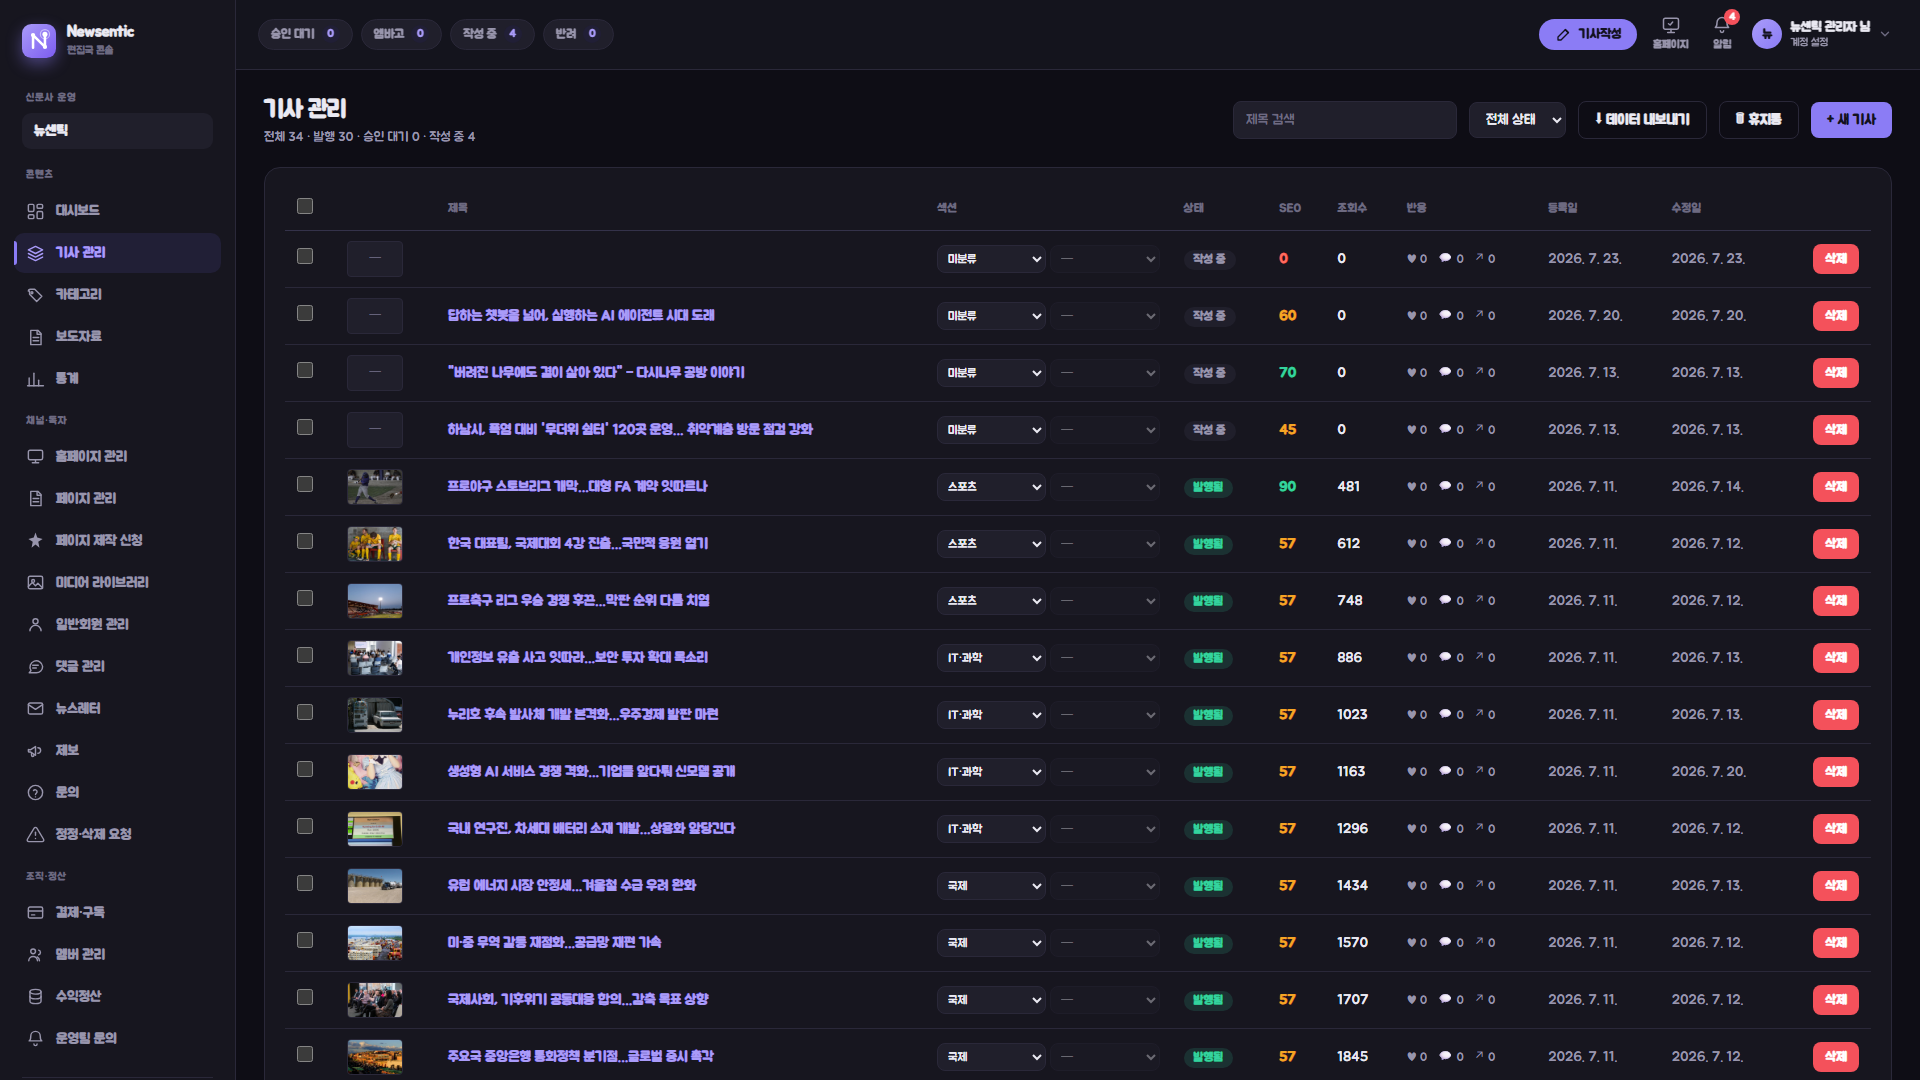1920x1080 pixels.
Task: Open the 대시보드 dashboard icon in sidebar
Action: point(35,211)
